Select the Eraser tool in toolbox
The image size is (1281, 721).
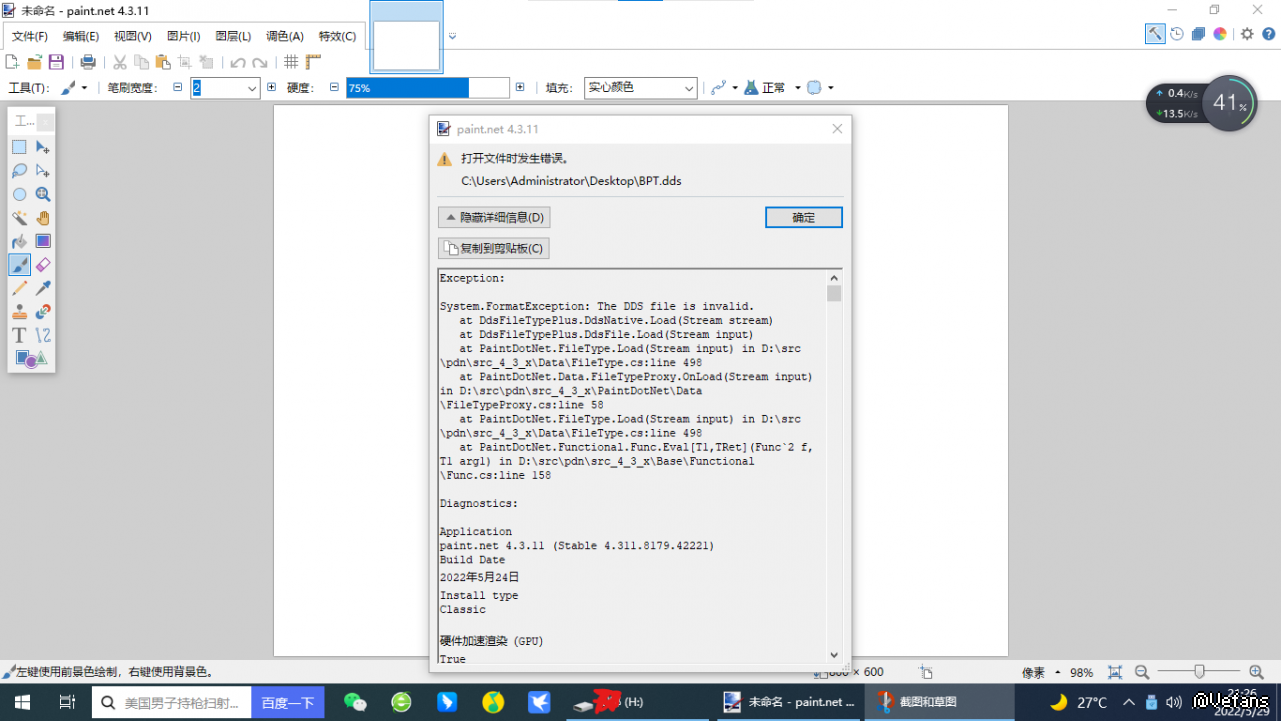point(43,264)
